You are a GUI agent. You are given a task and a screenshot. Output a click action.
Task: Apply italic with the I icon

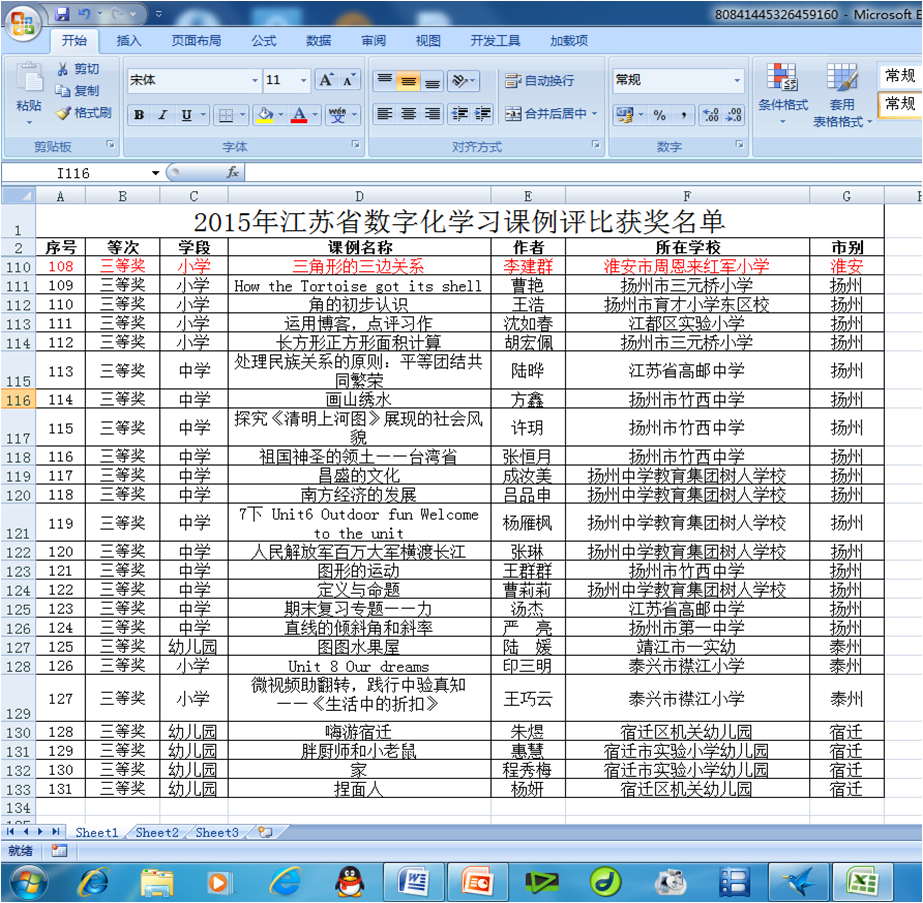pyautogui.click(x=163, y=115)
